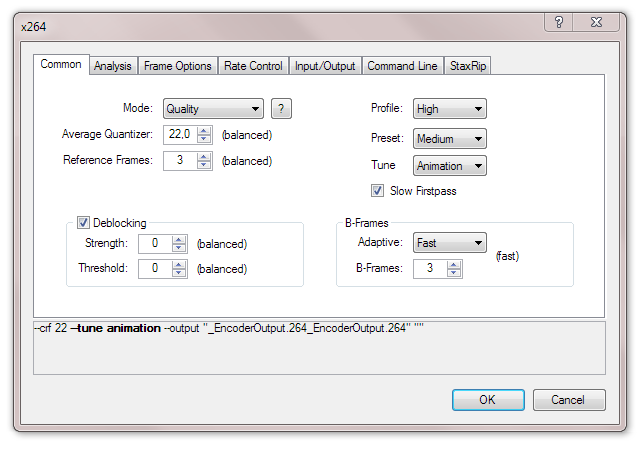Increase B-Frames count with up arrow
Viewport: 644px width, 450px height.
[454, 265]
